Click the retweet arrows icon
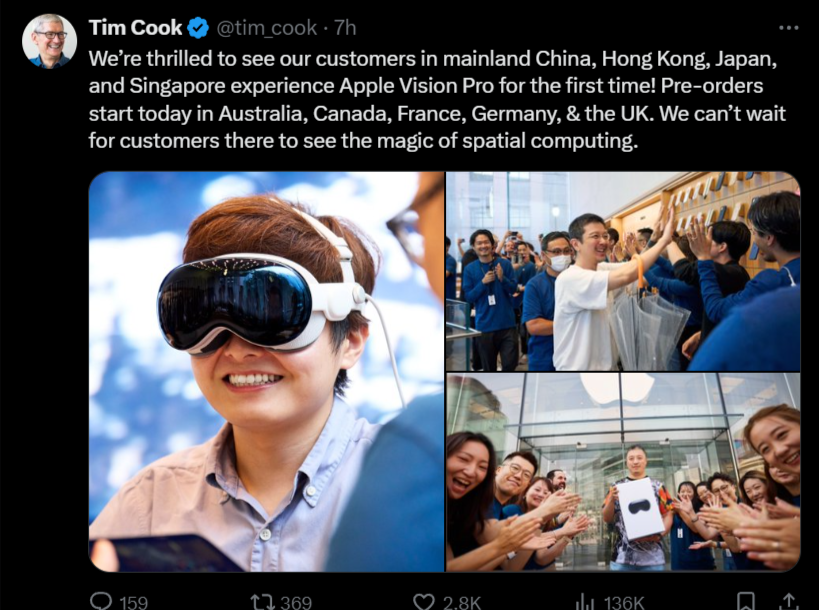Screen dimensions: 819x610 (263, 602)
